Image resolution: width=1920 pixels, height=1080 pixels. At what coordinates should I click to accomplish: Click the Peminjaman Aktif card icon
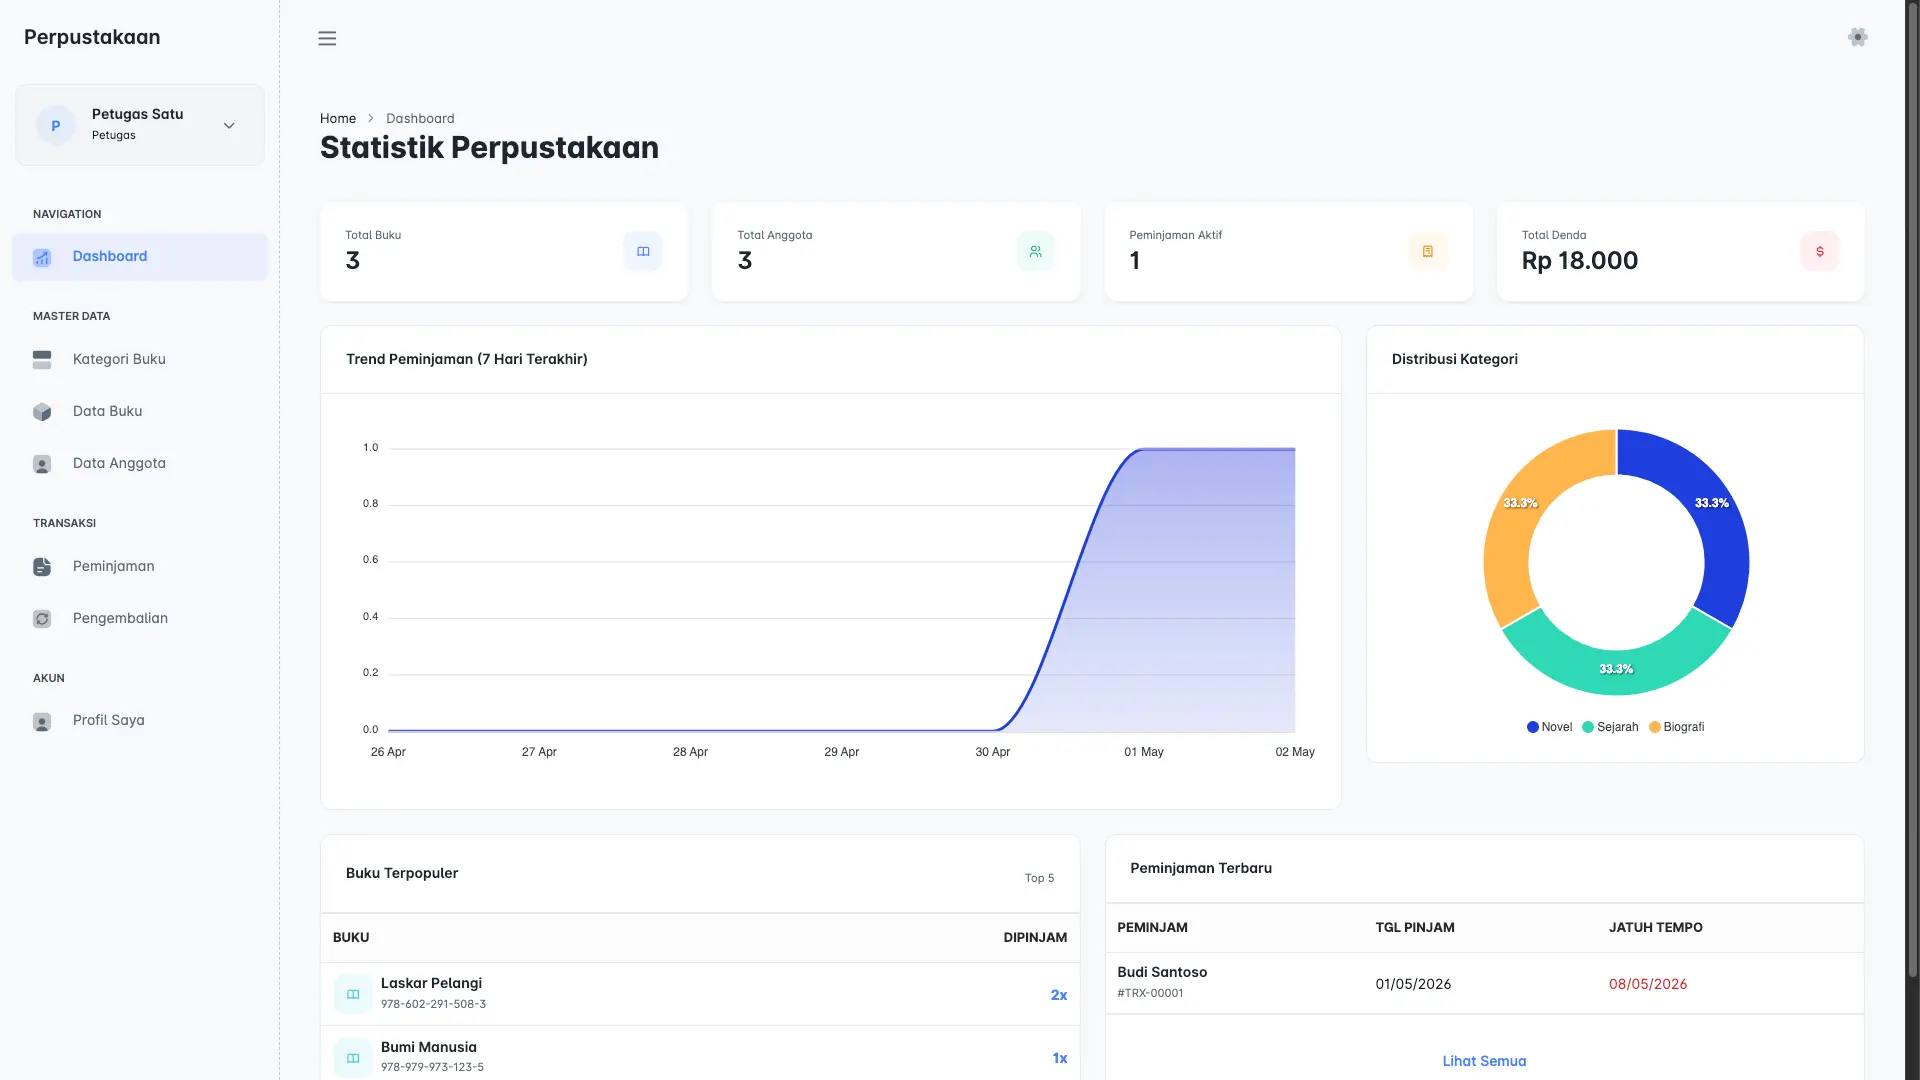coord(1427,251)
